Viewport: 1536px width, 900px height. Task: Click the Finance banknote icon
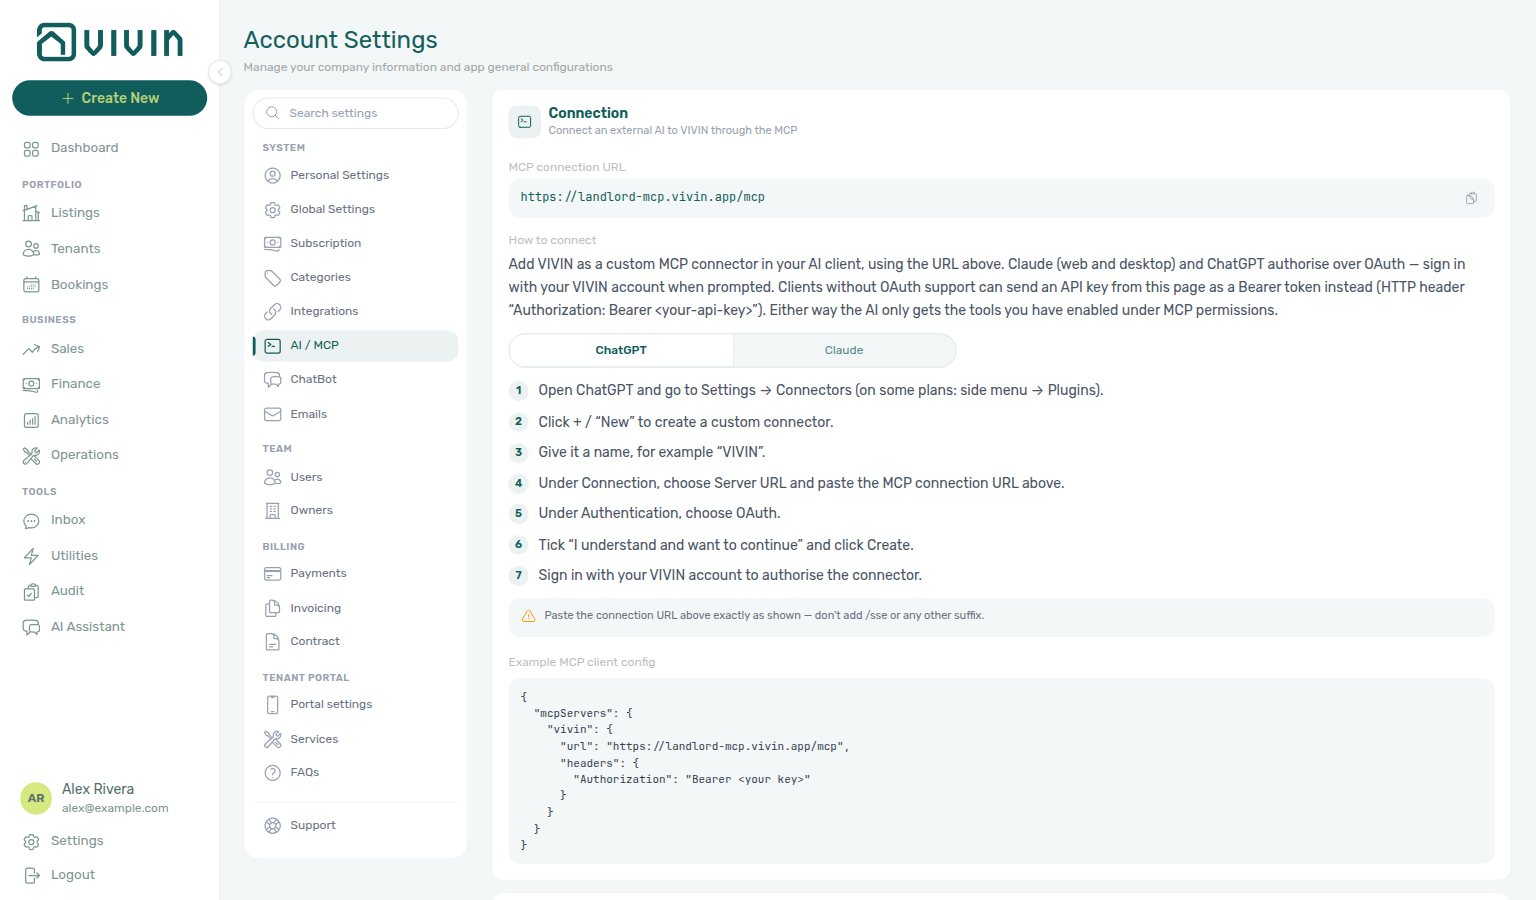click(x=31, y=384)
